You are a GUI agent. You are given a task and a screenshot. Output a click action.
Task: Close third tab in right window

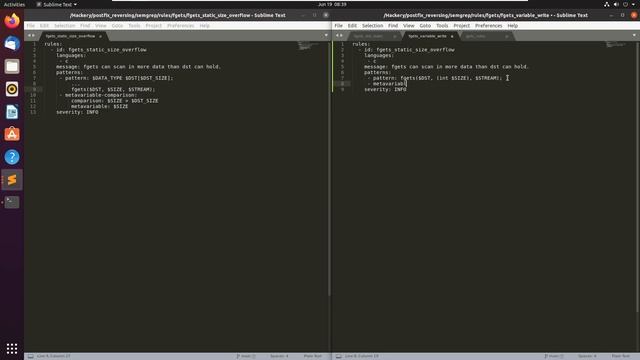click(507, 36)
